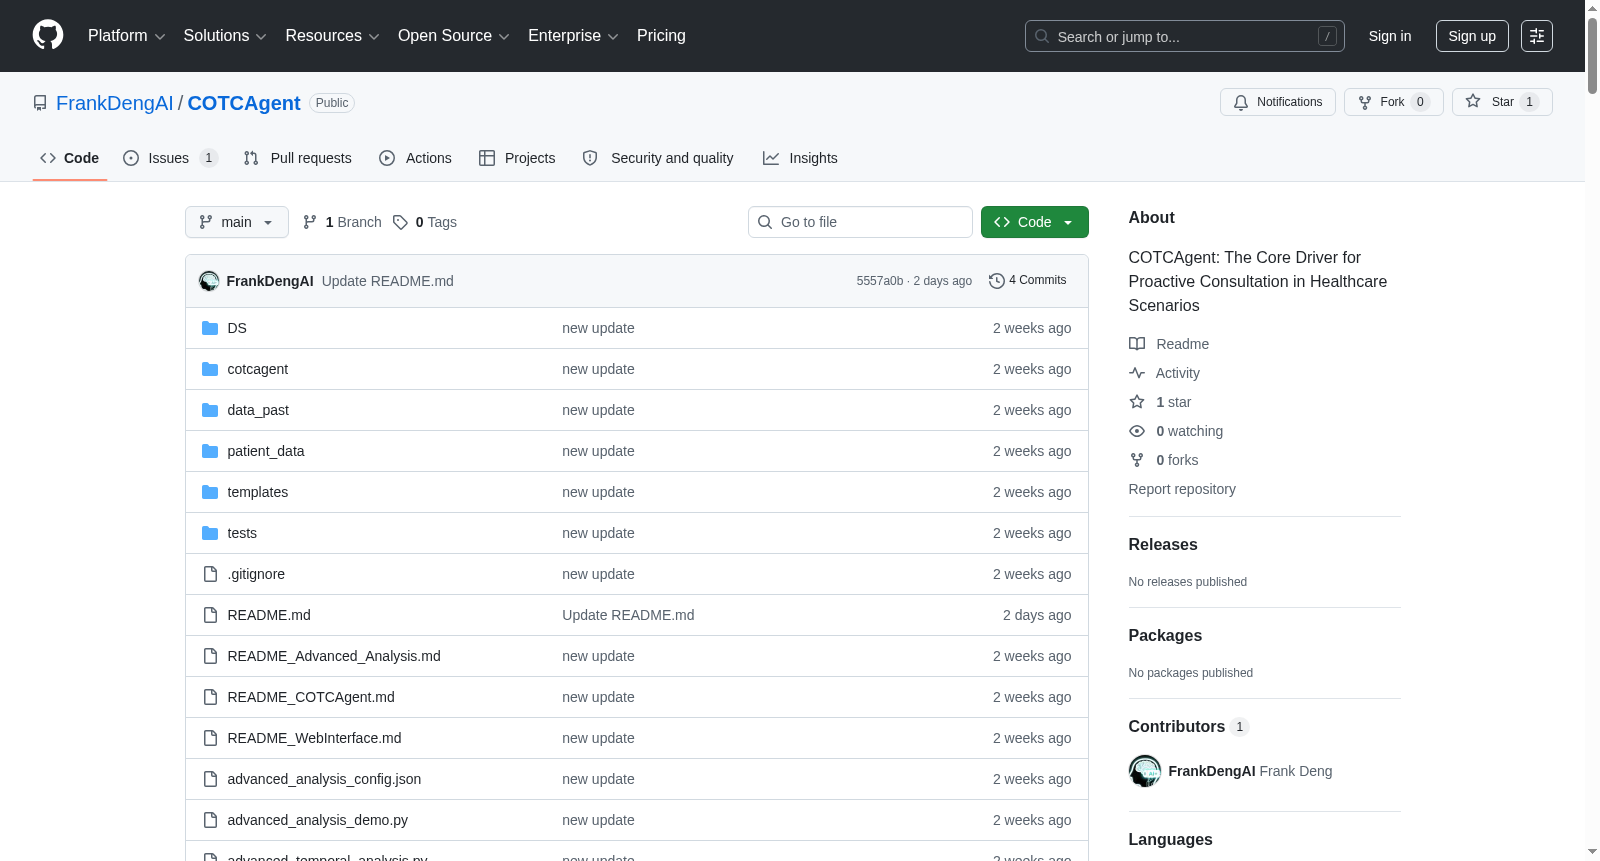
Task: Click the repository book icon beside FrankDengAI
Action: (40, 103)
